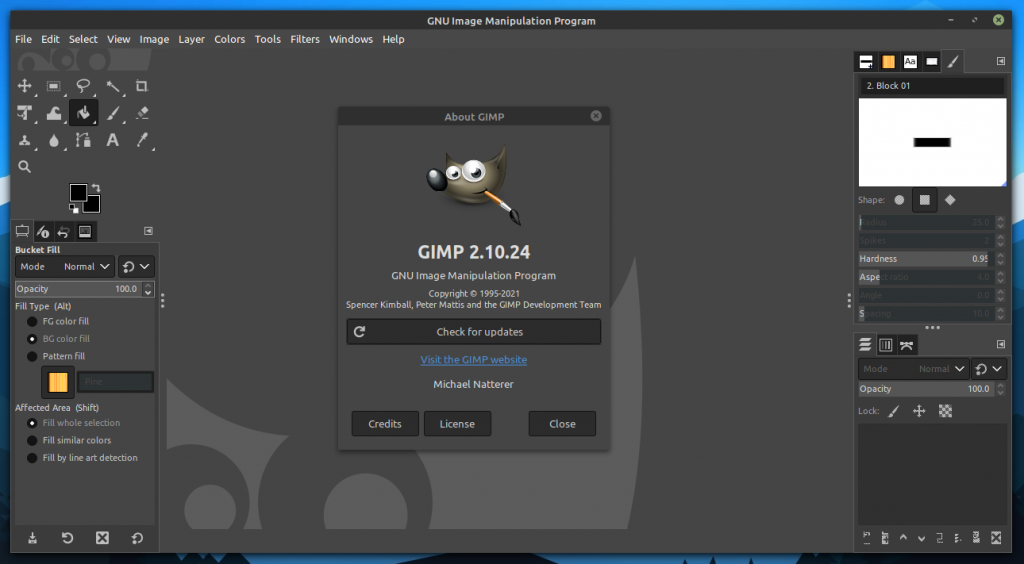Open the Visit the GIMP website link
The image size is (1024, 564).
(x=473, y=360)
